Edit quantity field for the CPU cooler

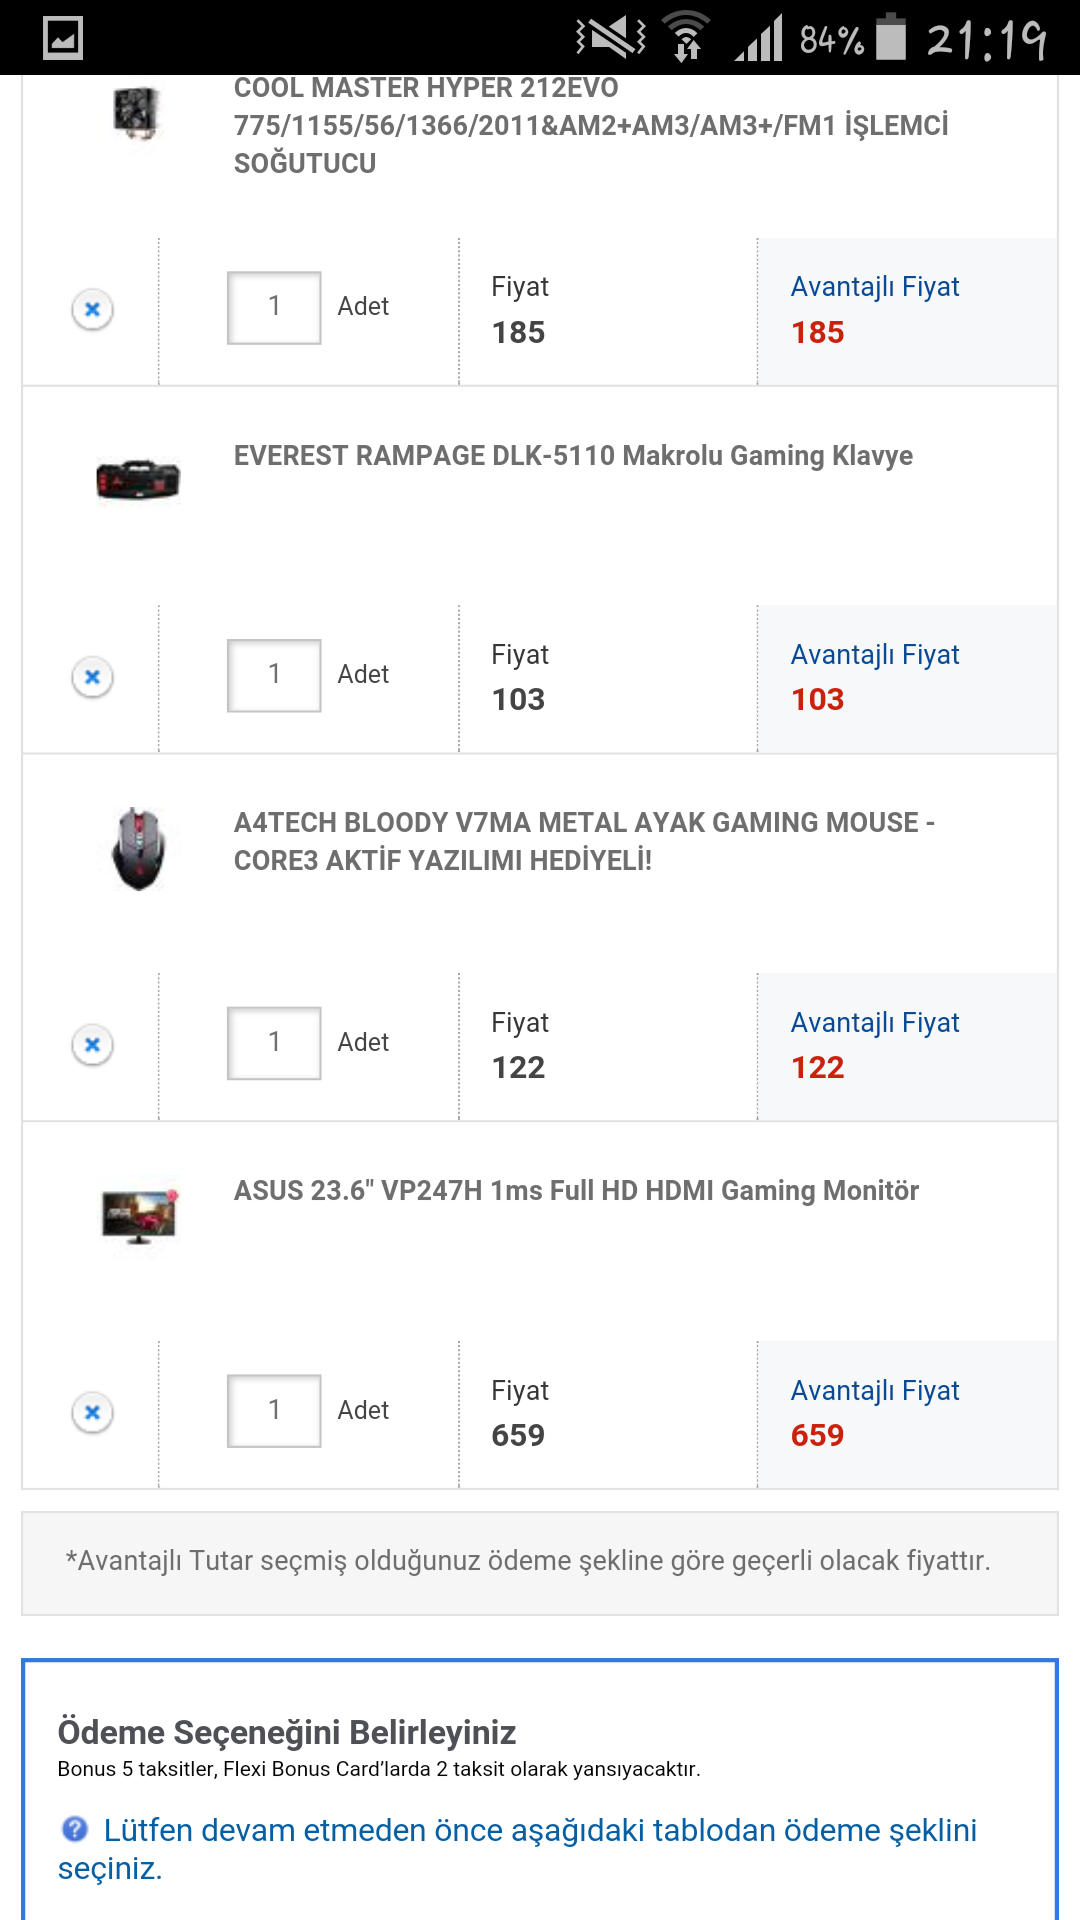coord(274,307)
